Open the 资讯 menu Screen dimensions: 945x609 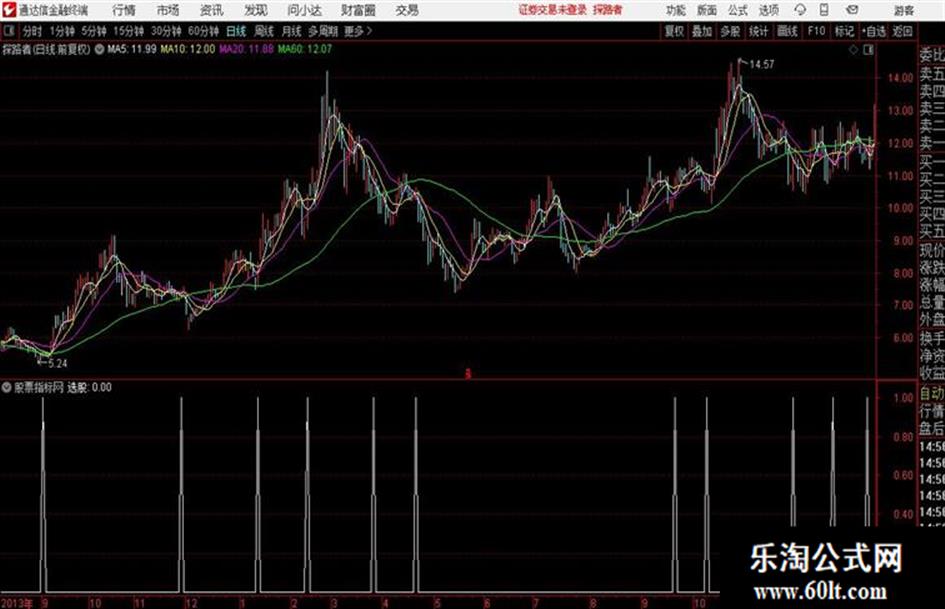pyautogui.click(x=212, y=10)
